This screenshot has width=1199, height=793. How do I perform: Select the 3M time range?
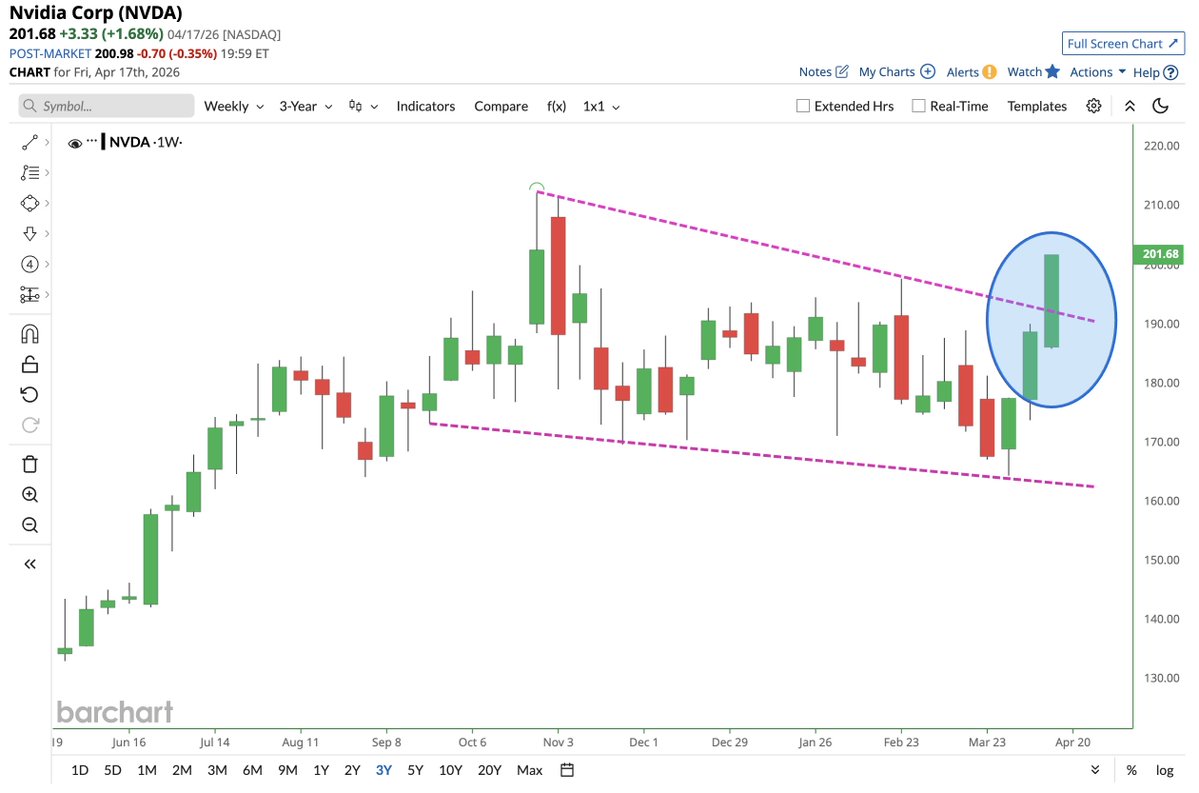tap(217, 770)
